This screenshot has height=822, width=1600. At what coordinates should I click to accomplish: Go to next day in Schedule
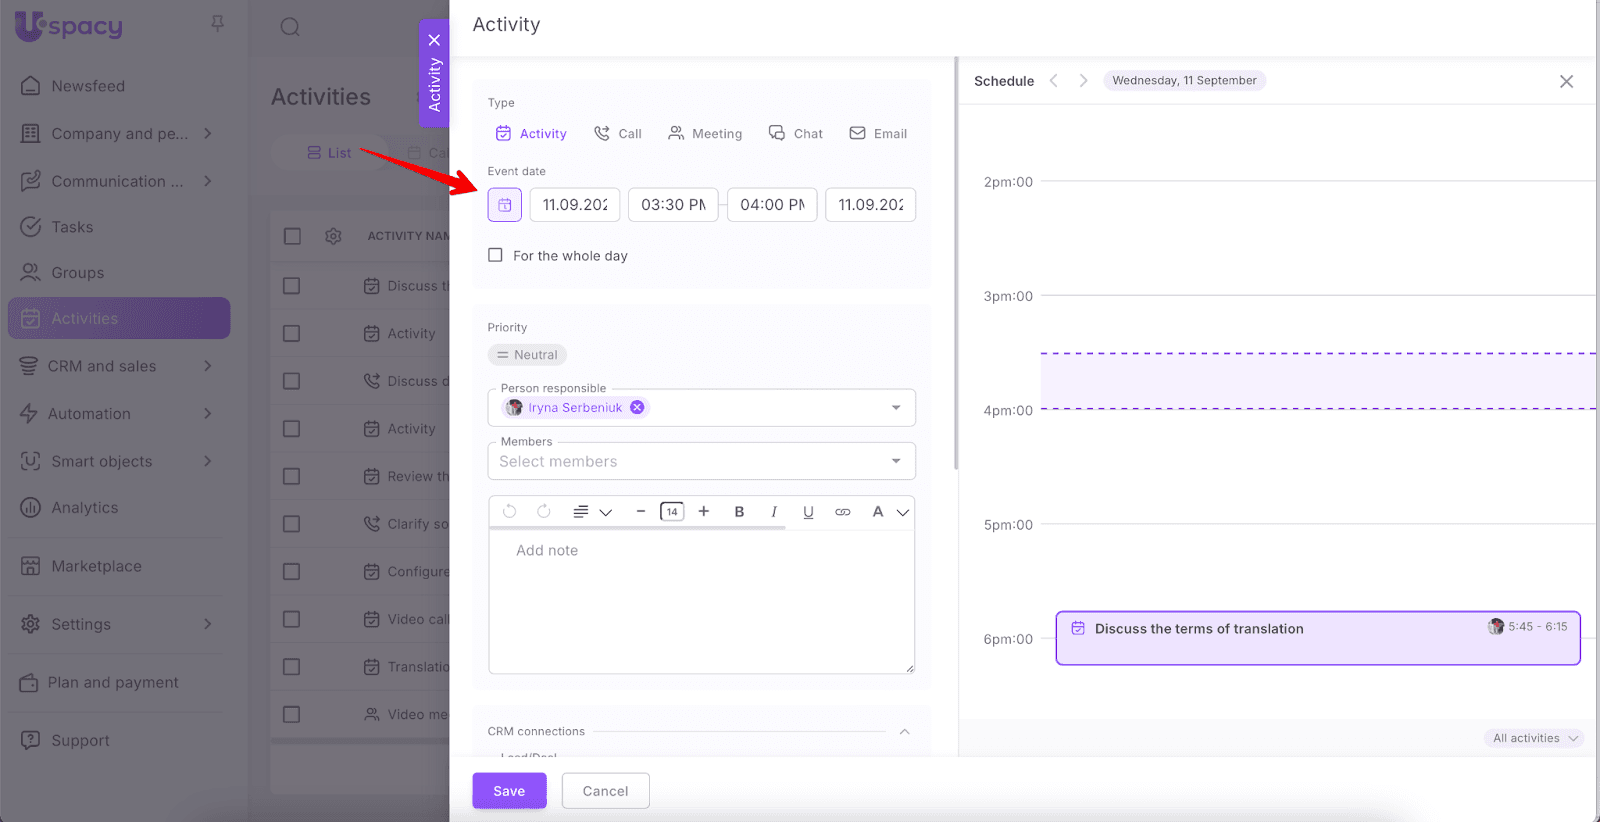[1083, 81]
